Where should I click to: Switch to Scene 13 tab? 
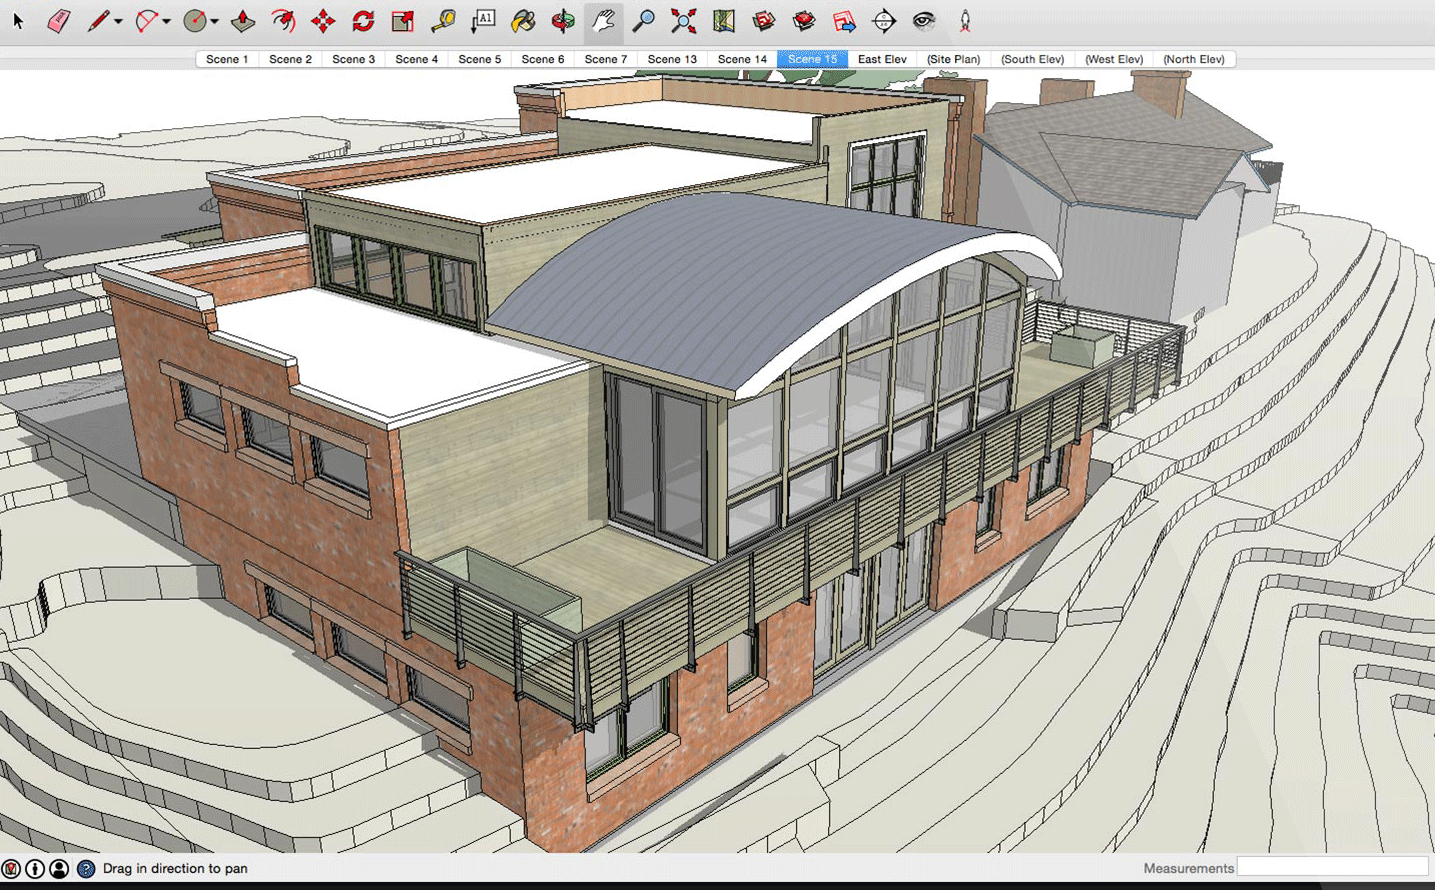point(672,59)
